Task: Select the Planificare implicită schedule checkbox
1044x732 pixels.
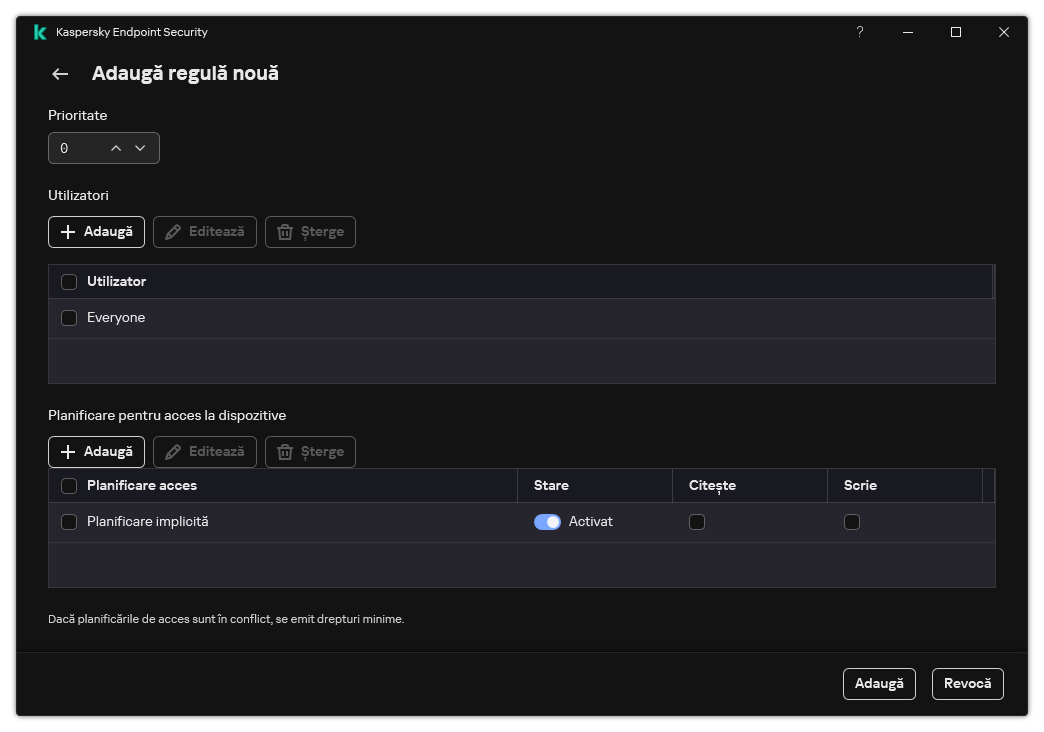Action: pos(69,521)
